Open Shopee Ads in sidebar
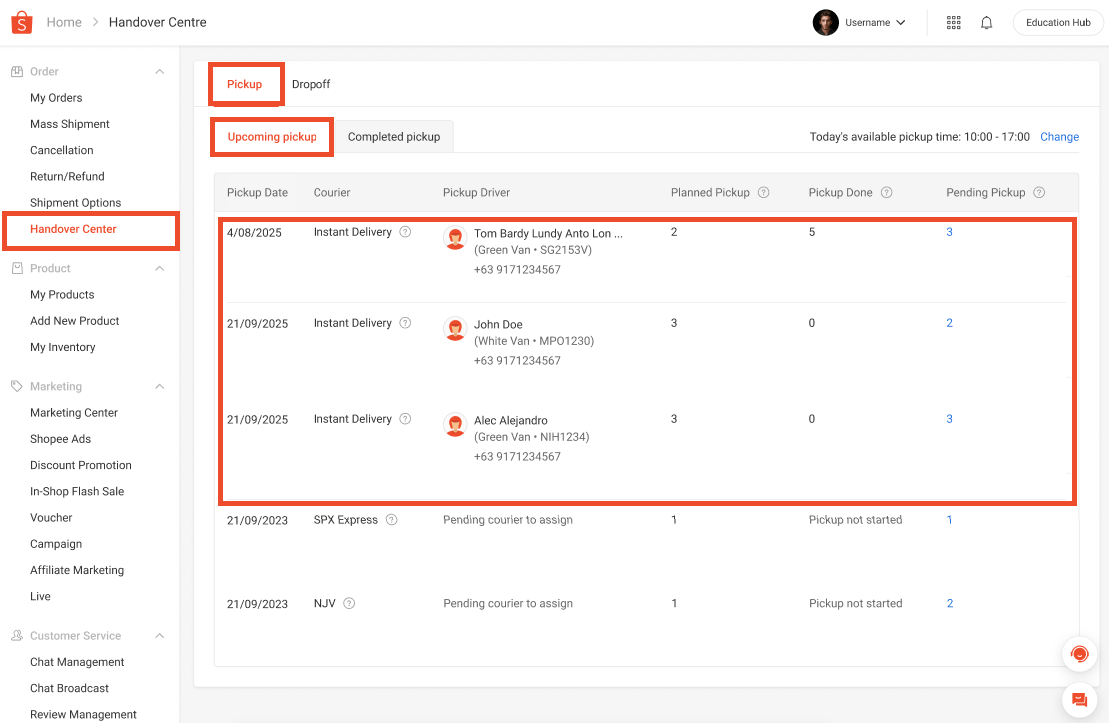 click(x=60, y=439)
